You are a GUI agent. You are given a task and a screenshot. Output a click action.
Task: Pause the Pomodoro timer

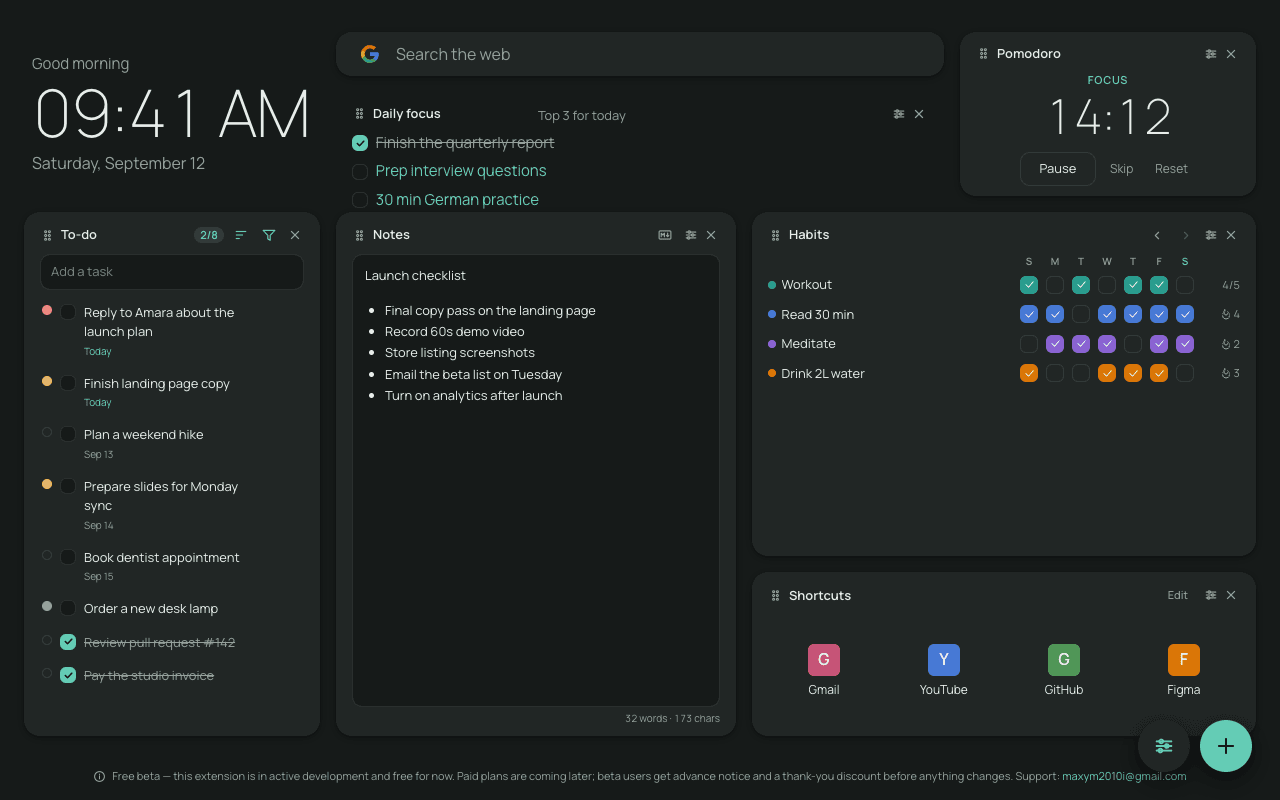click(x=1058, y=169)
